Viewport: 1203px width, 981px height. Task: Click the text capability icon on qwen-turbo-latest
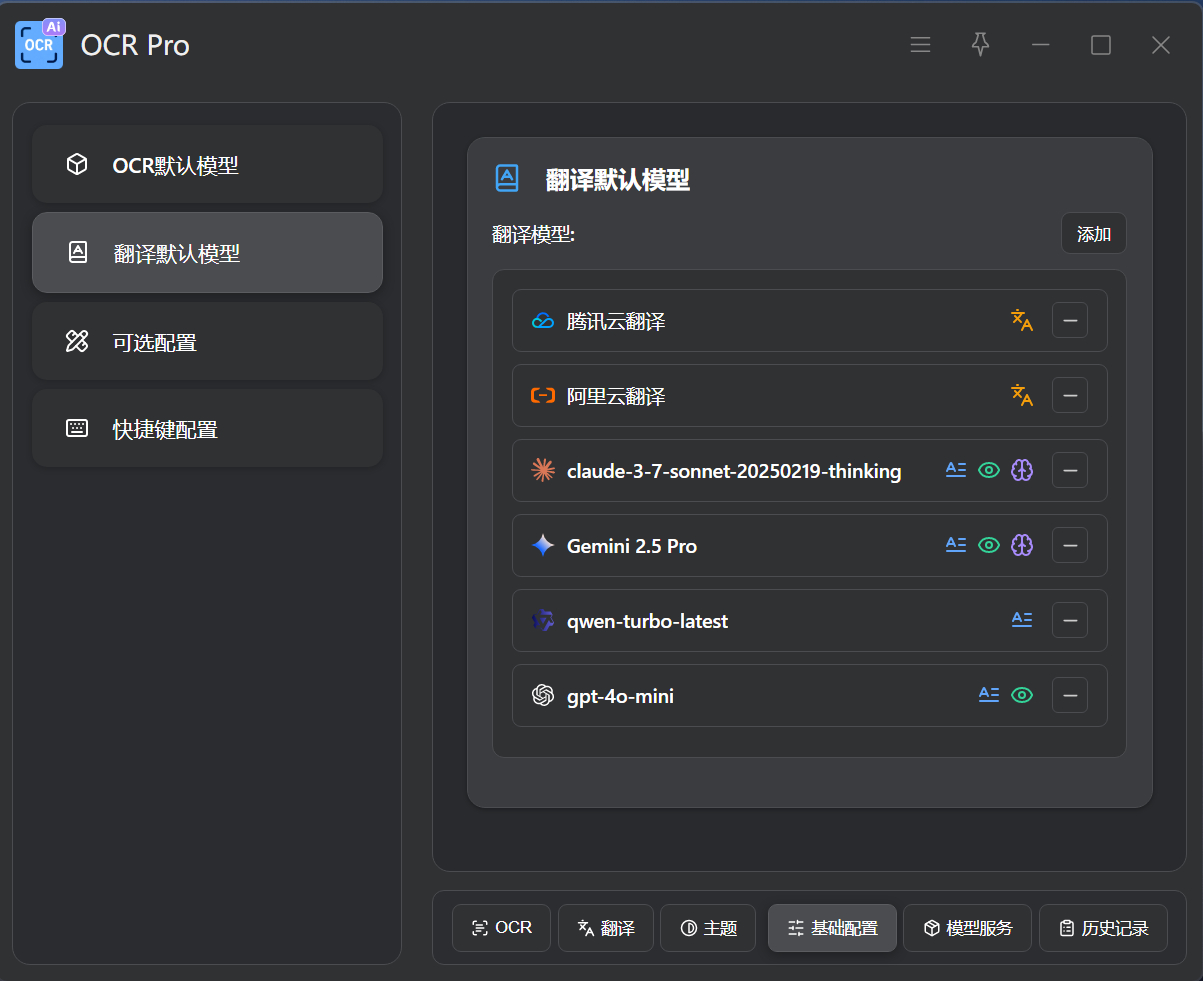point(1021,620)
